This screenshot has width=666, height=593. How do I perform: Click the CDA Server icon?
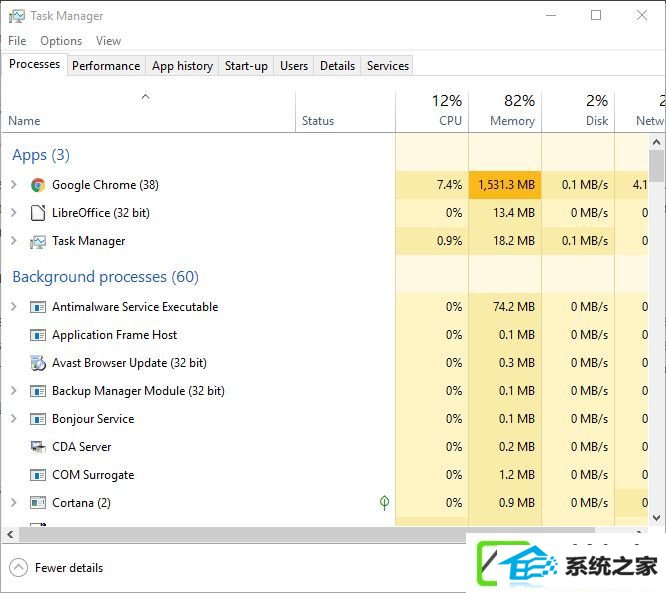(x=38, y=447)
